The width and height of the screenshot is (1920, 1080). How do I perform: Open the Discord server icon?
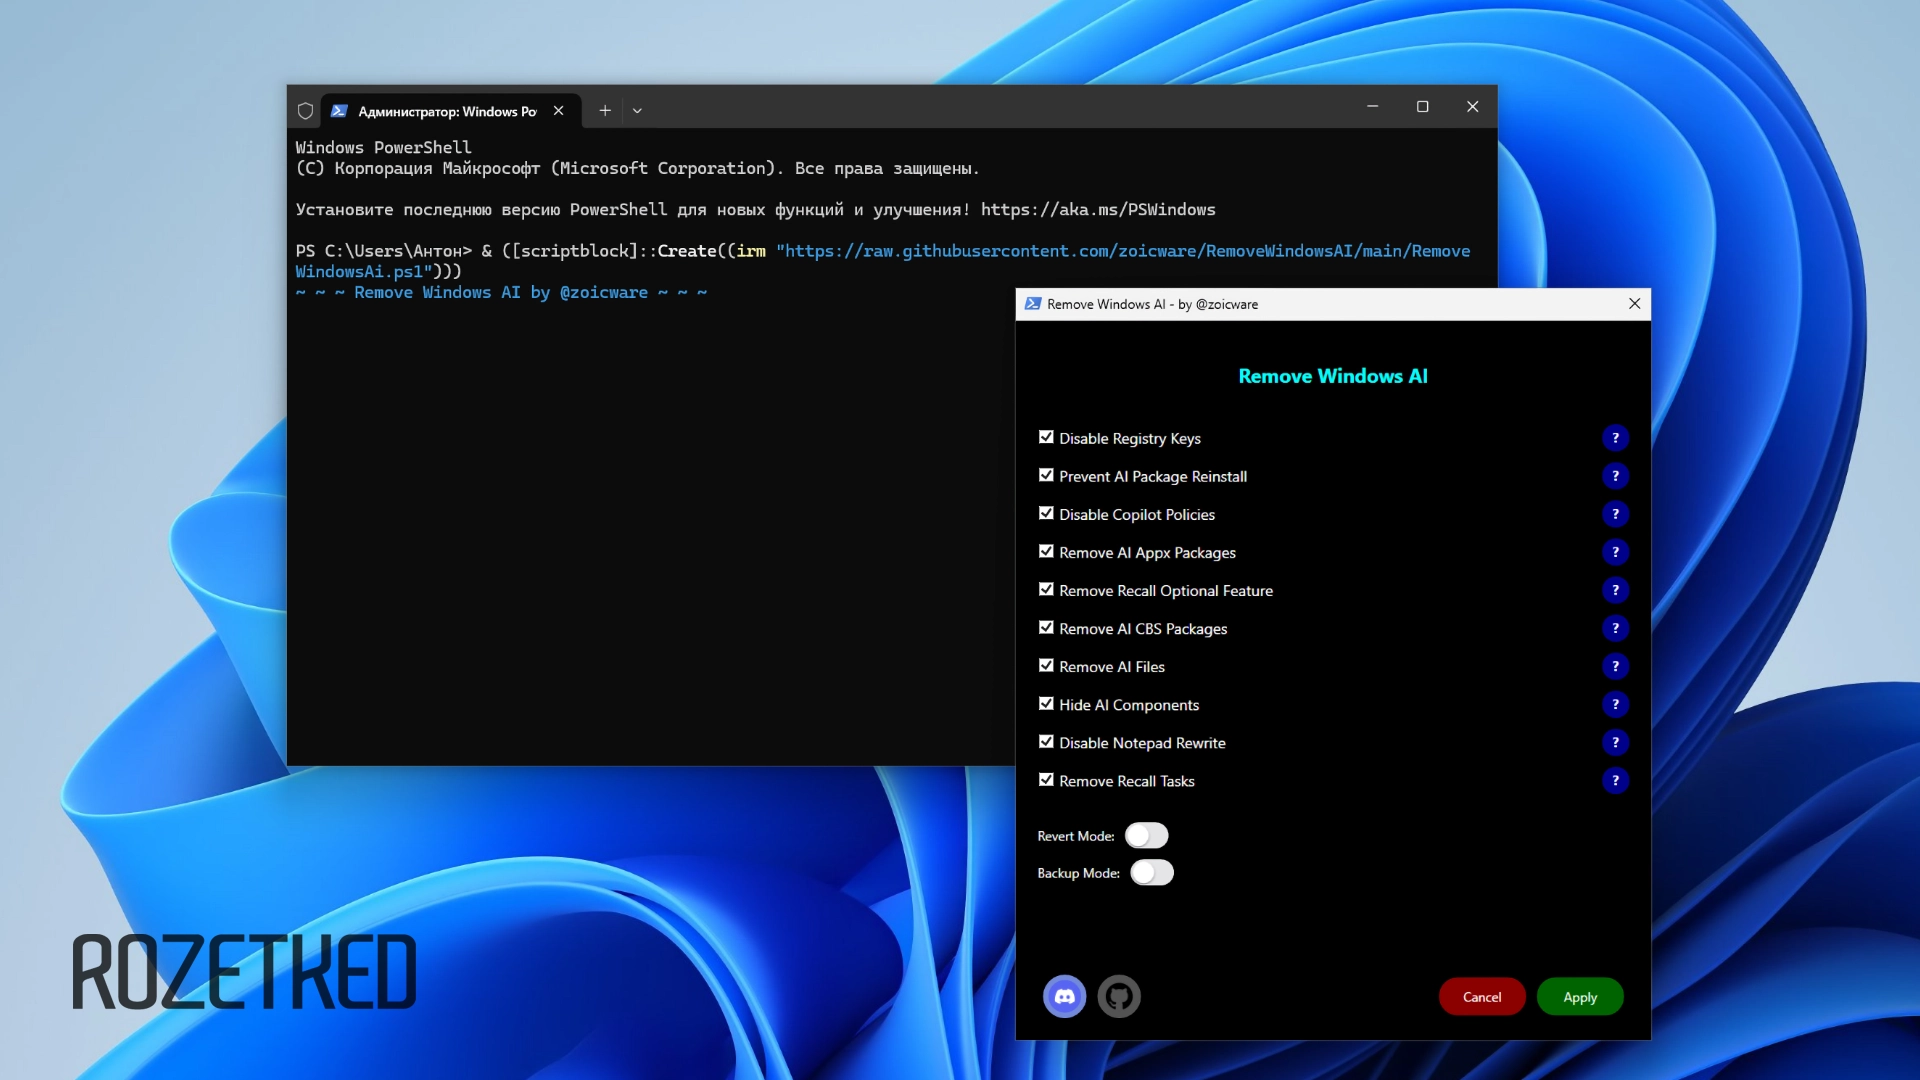pos(1065,996)
